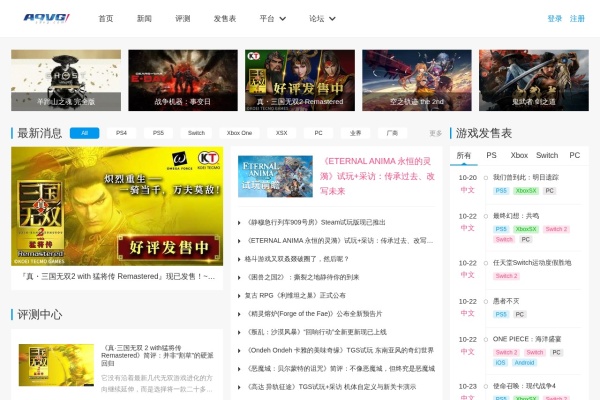Open the 愚者不灭 release entry
This screenshot has height=400, width=600.
(x=506, y=301)
